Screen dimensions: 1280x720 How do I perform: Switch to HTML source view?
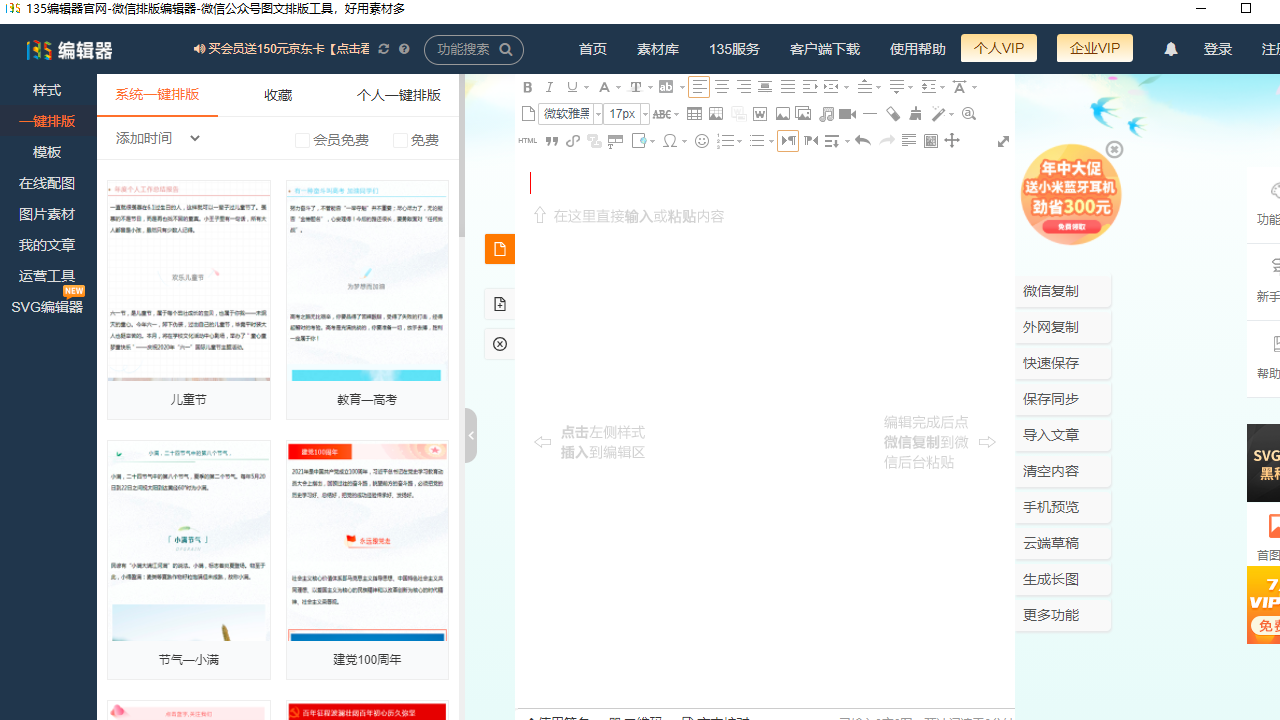(x=527, y=140)
